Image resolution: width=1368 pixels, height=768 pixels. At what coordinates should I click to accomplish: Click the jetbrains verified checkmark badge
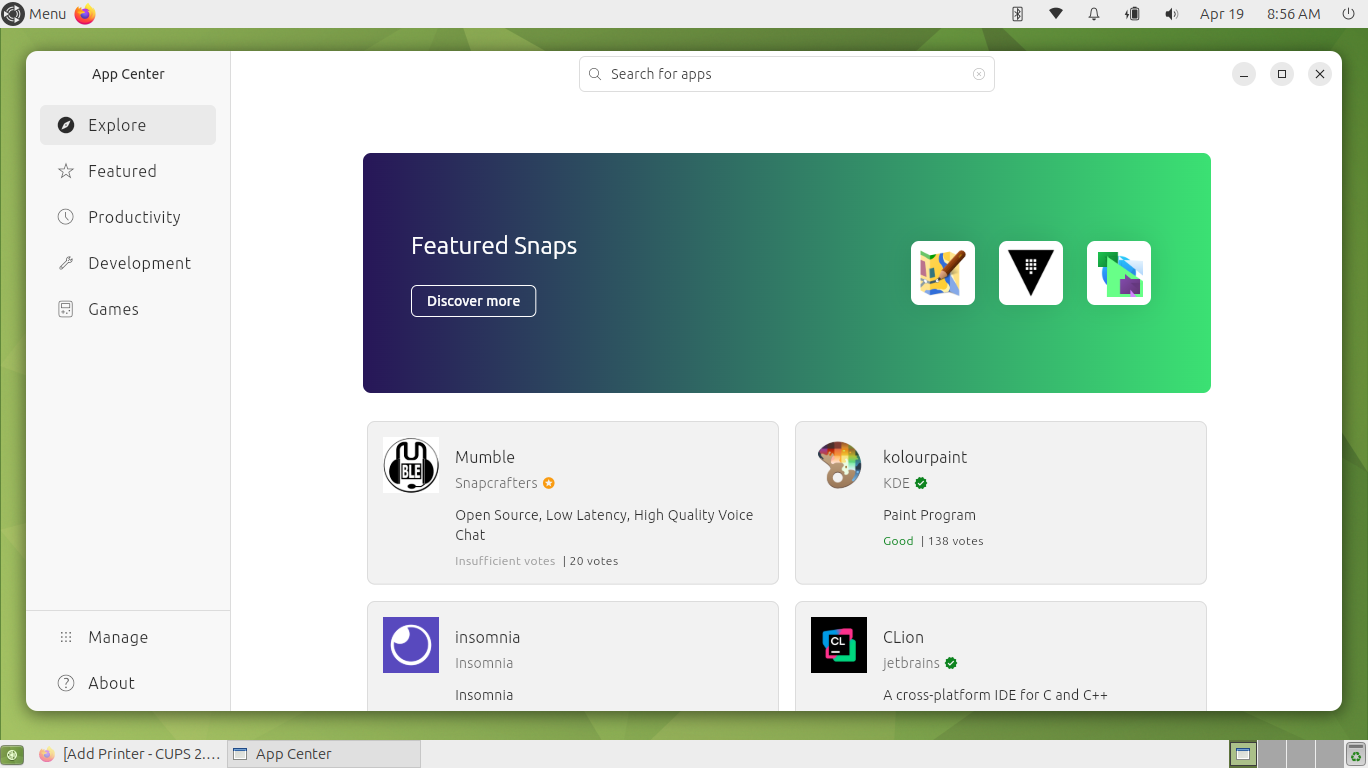(x=951, y=663)
